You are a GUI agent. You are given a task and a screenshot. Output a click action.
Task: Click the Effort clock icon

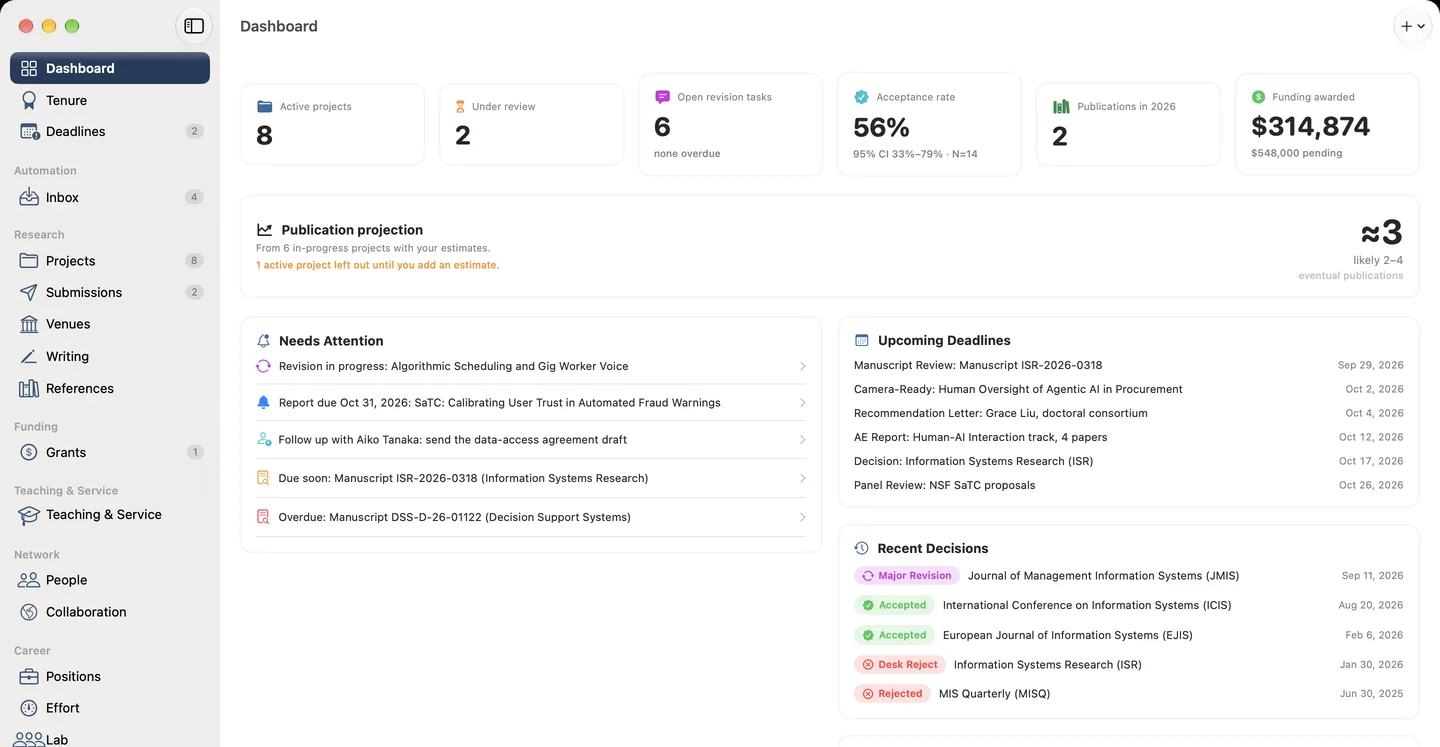tap(29, 708)
